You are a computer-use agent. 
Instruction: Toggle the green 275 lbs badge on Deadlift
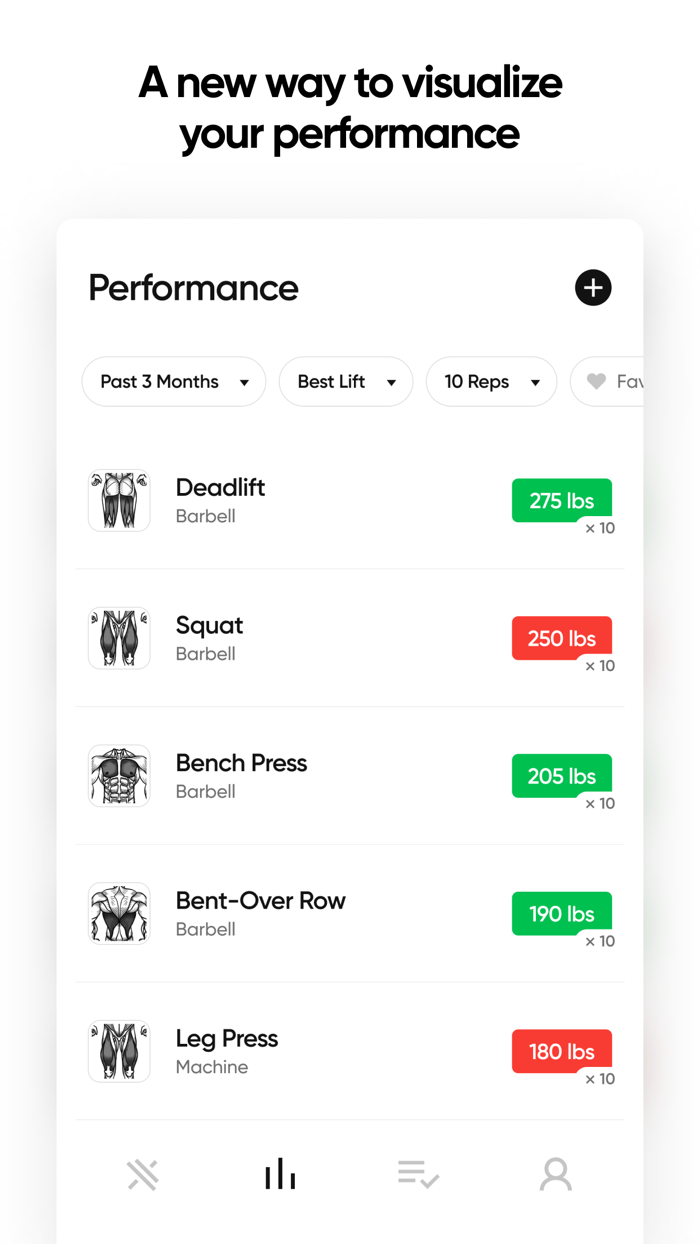coord(561,500)
